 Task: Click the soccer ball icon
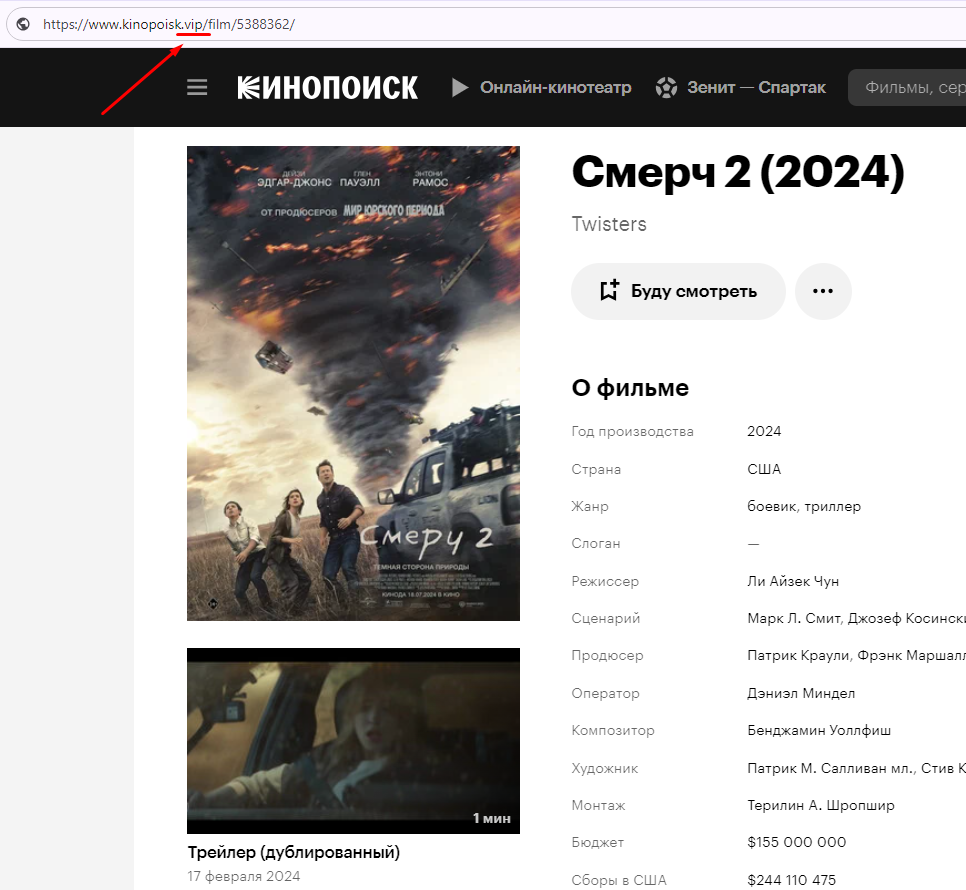666,87
